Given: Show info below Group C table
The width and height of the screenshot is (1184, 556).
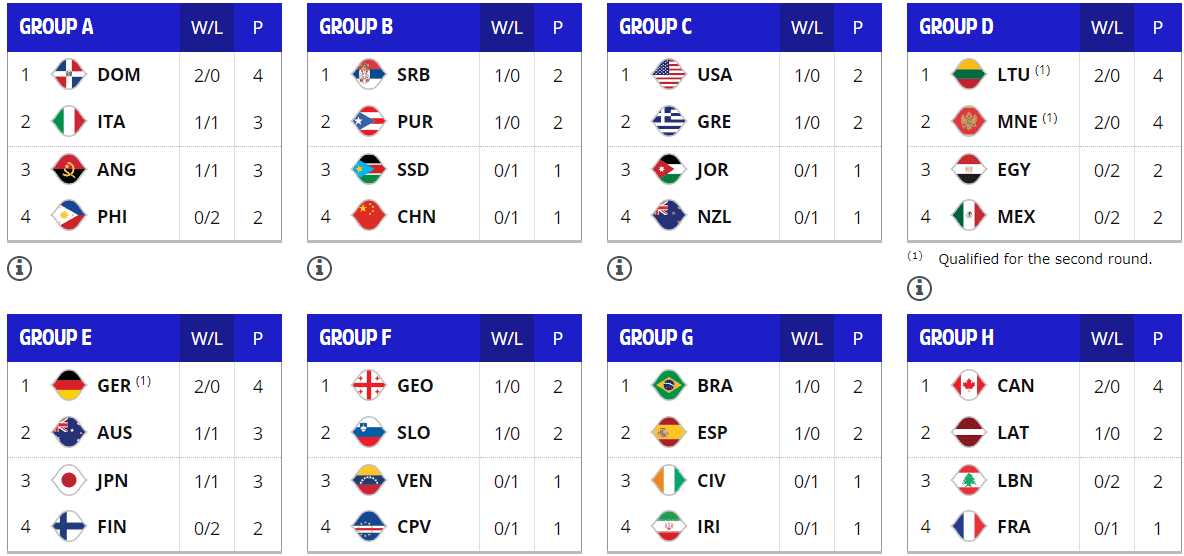Looking at the screenshot, I should [x=619, y=268].
